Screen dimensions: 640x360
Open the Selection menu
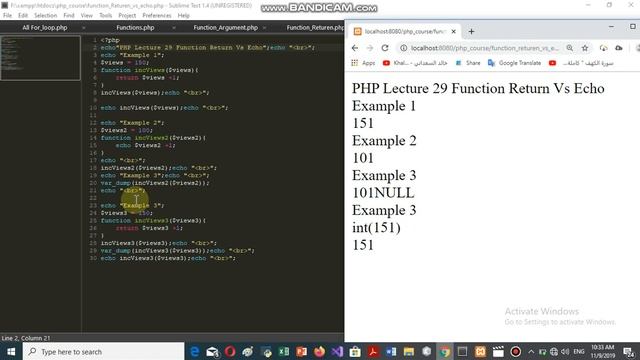[45, 16]
